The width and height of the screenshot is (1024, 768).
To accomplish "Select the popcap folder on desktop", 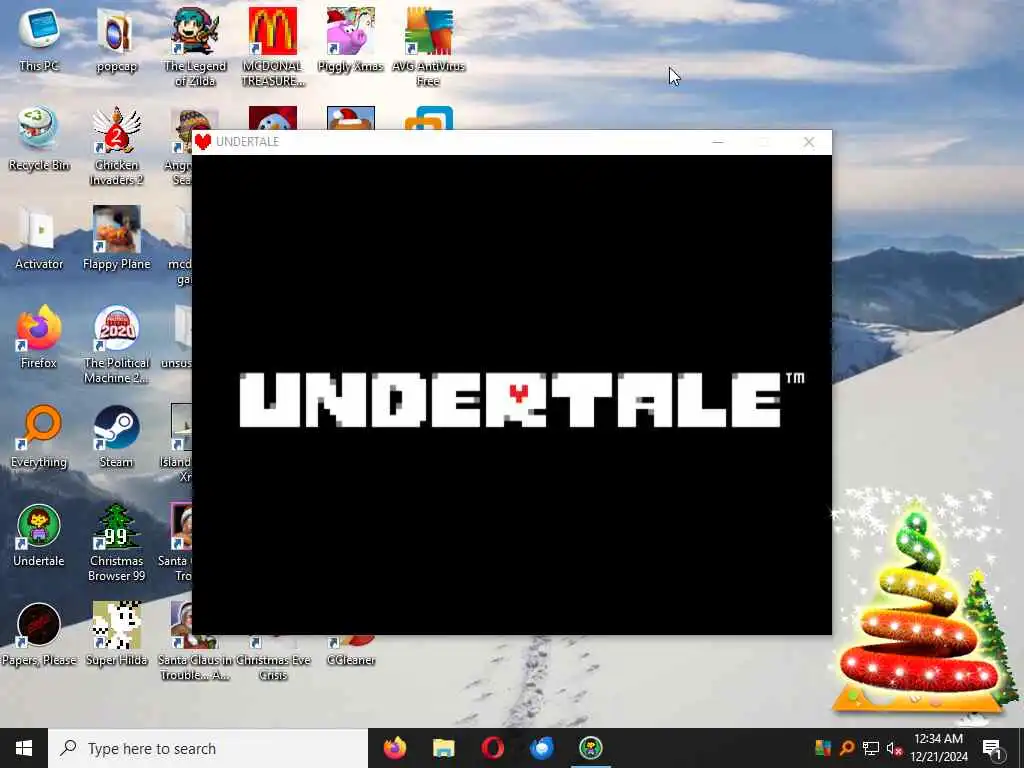I will click(x=116, y=39).
